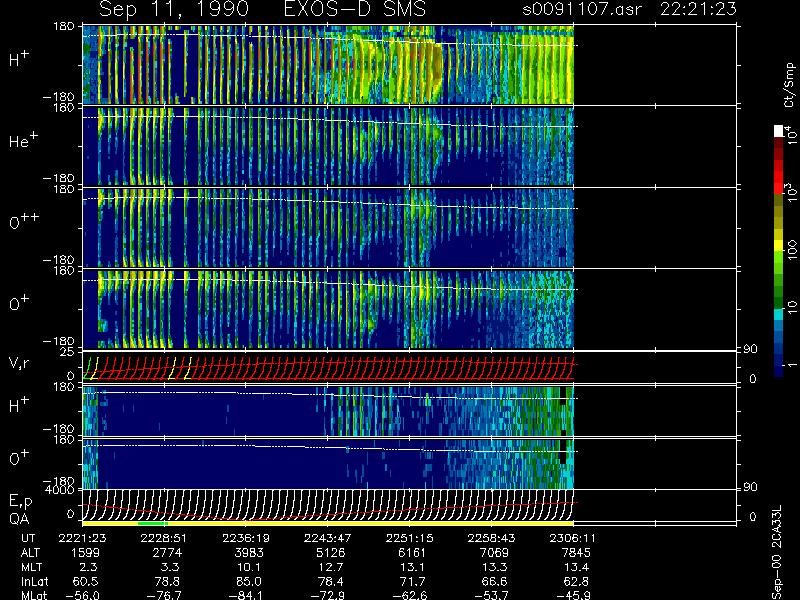Screen dimensions: 800x600
Task: Click the header time '22:21:23'
Action: point(698,9)
